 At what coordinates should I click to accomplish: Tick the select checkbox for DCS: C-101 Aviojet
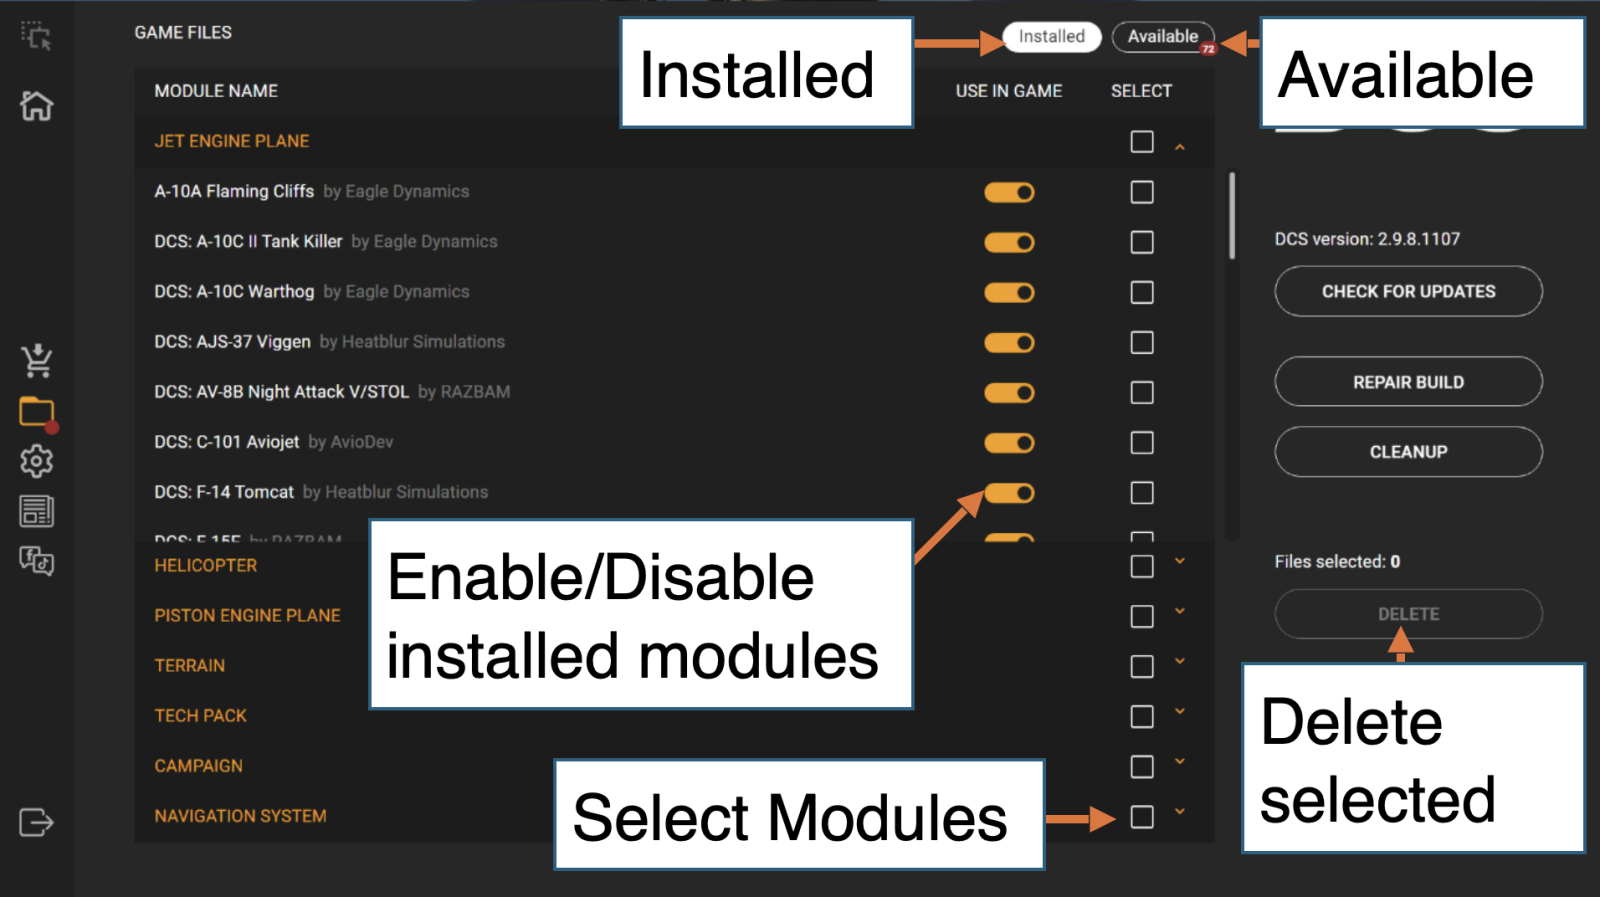(1141, 443)
